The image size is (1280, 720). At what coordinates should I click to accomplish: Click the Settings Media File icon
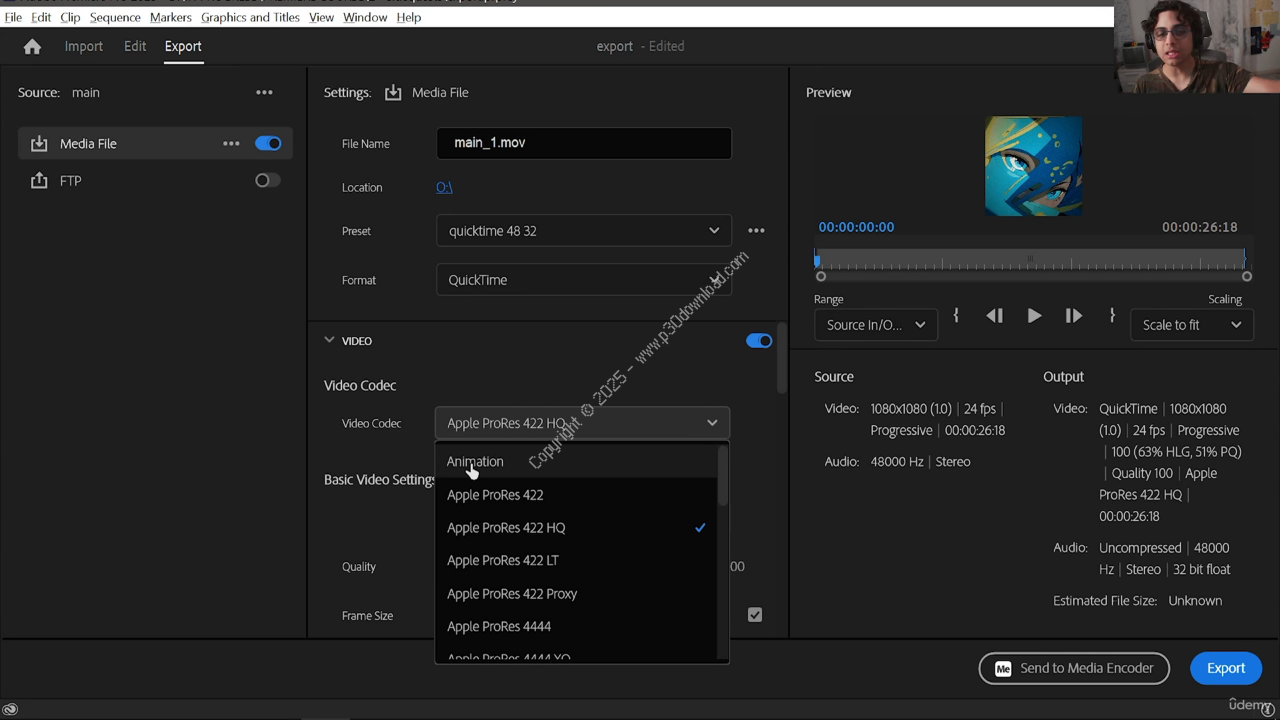(393, 92)
